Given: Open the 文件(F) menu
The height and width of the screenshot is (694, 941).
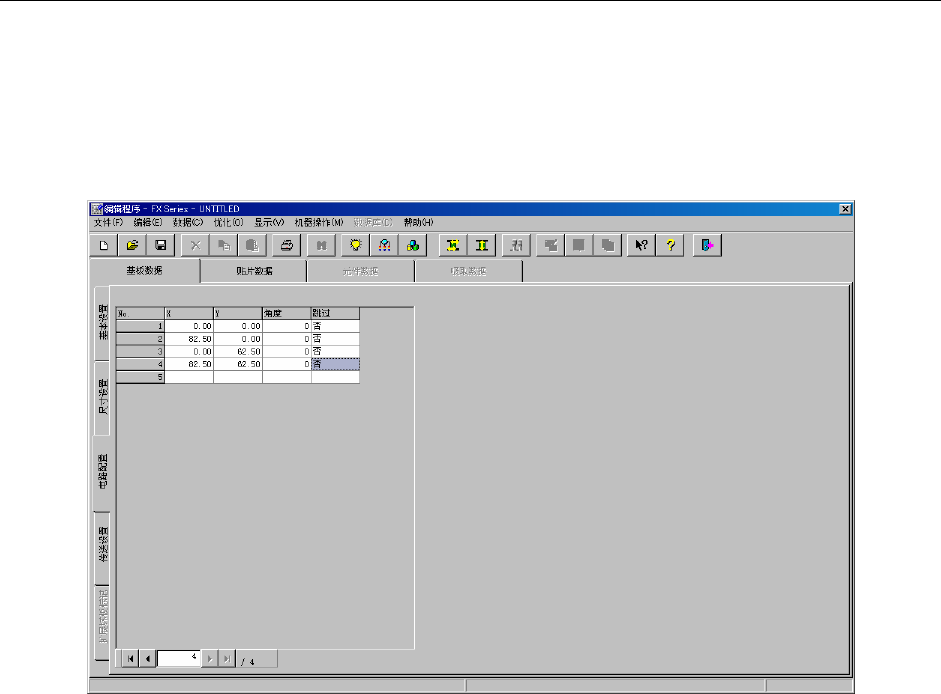Looking at the screenshot, I should 108,222.
